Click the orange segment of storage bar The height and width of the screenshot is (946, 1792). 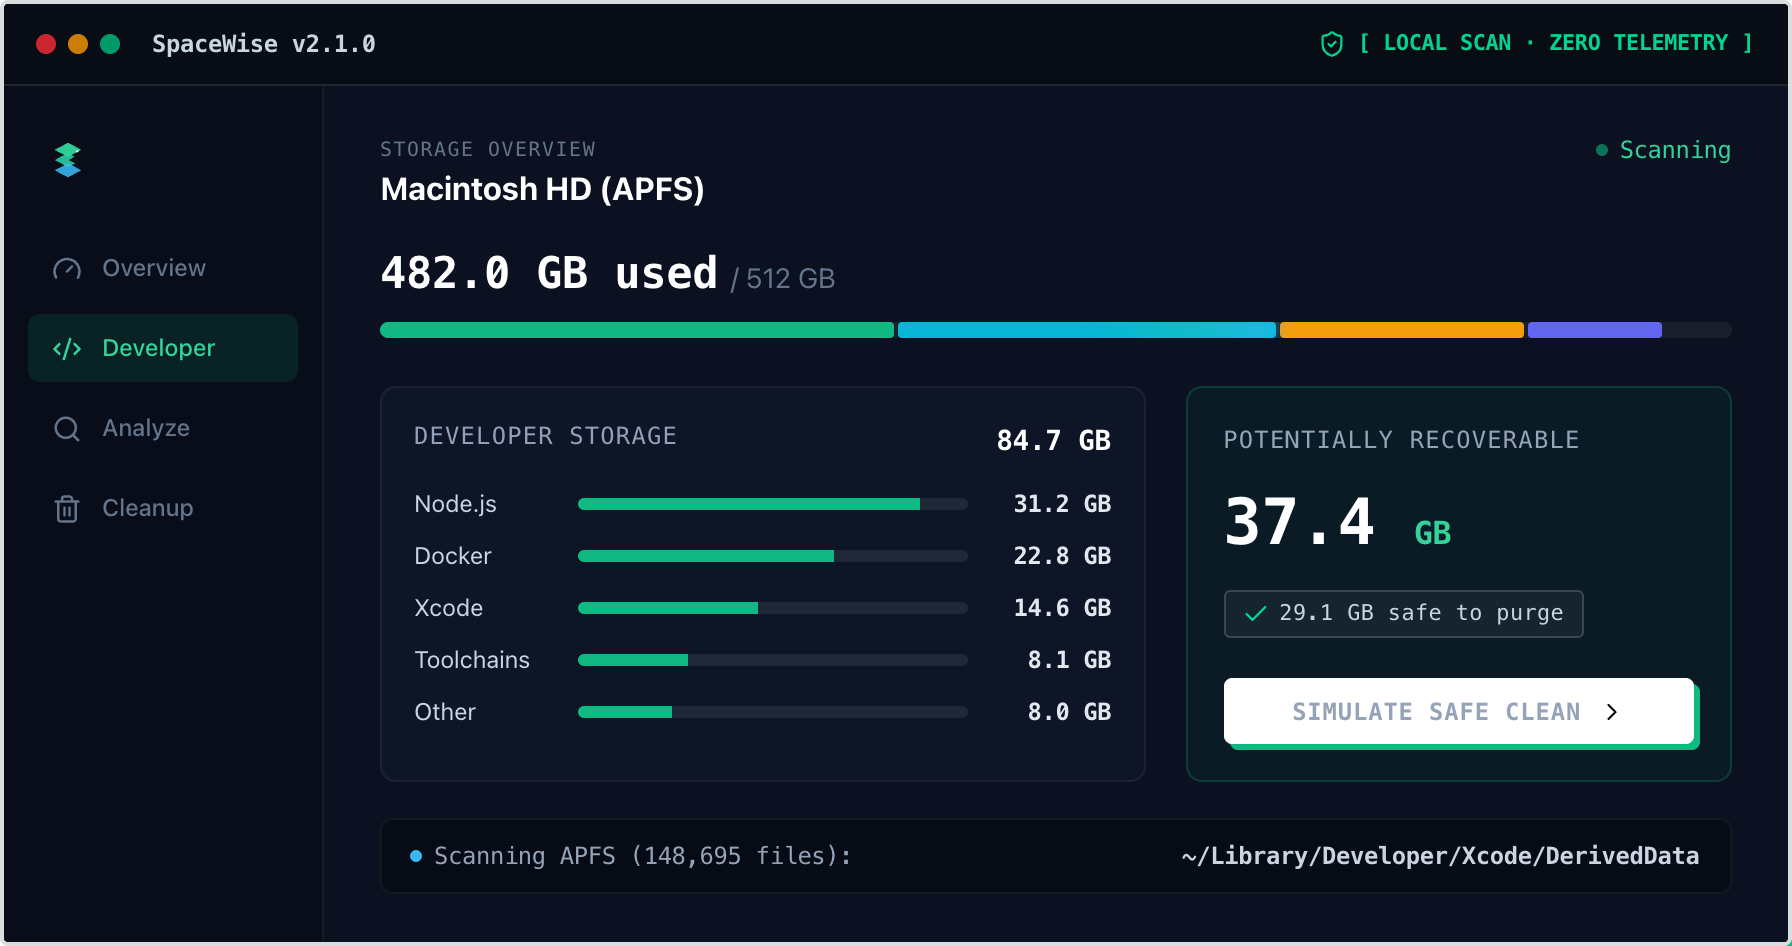click(x=1402, y=330)
